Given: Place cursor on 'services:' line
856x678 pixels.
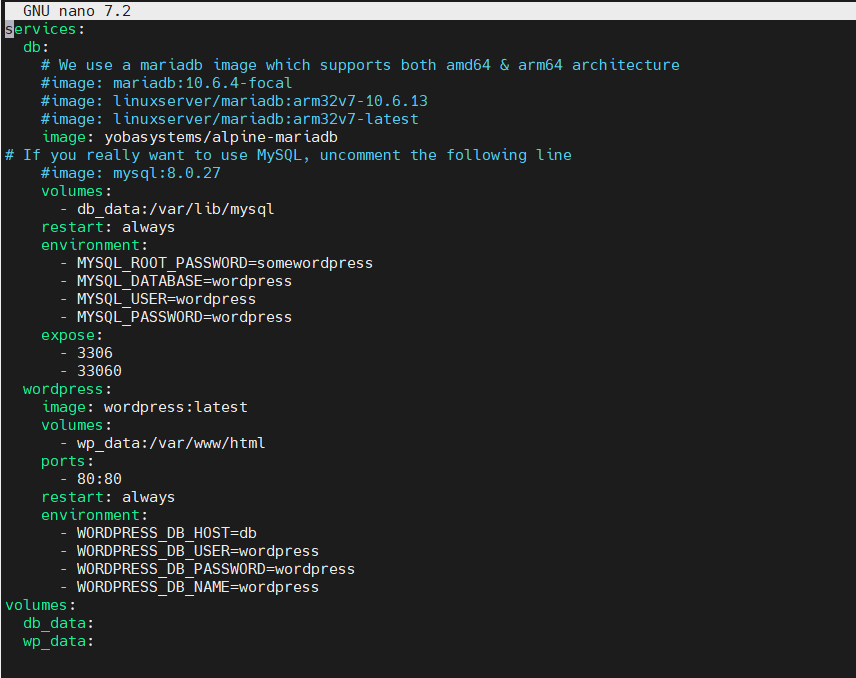Looking at the screenshot, I should click(45, 29).
